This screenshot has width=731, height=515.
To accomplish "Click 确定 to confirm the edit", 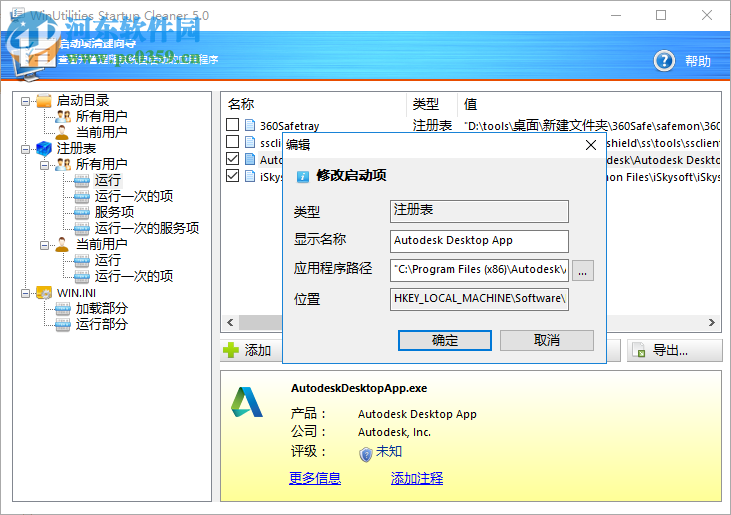I will [x=445, y=340].
